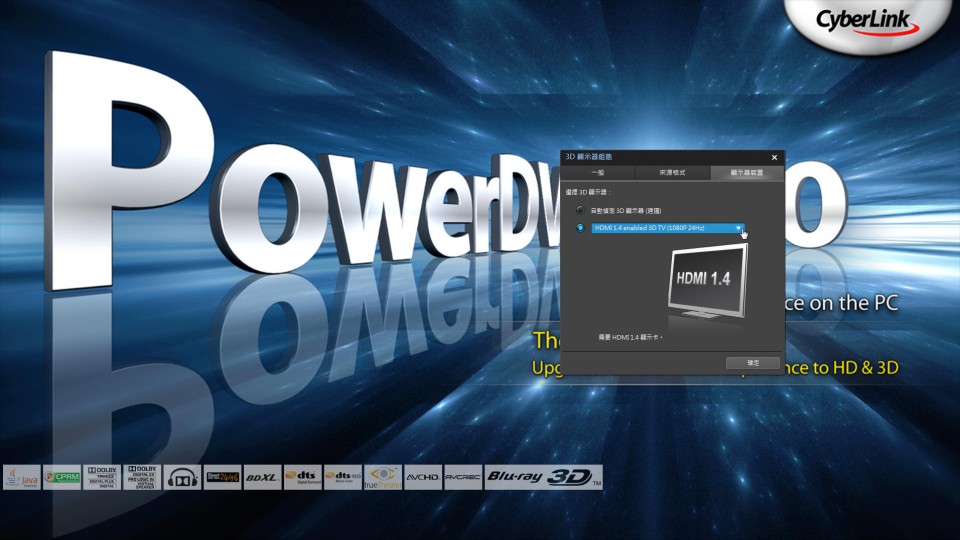Click the Dolby TrueHD Digital Plus badge
Viewport: 960px width, 540px height.
click(x=102, y=477)
